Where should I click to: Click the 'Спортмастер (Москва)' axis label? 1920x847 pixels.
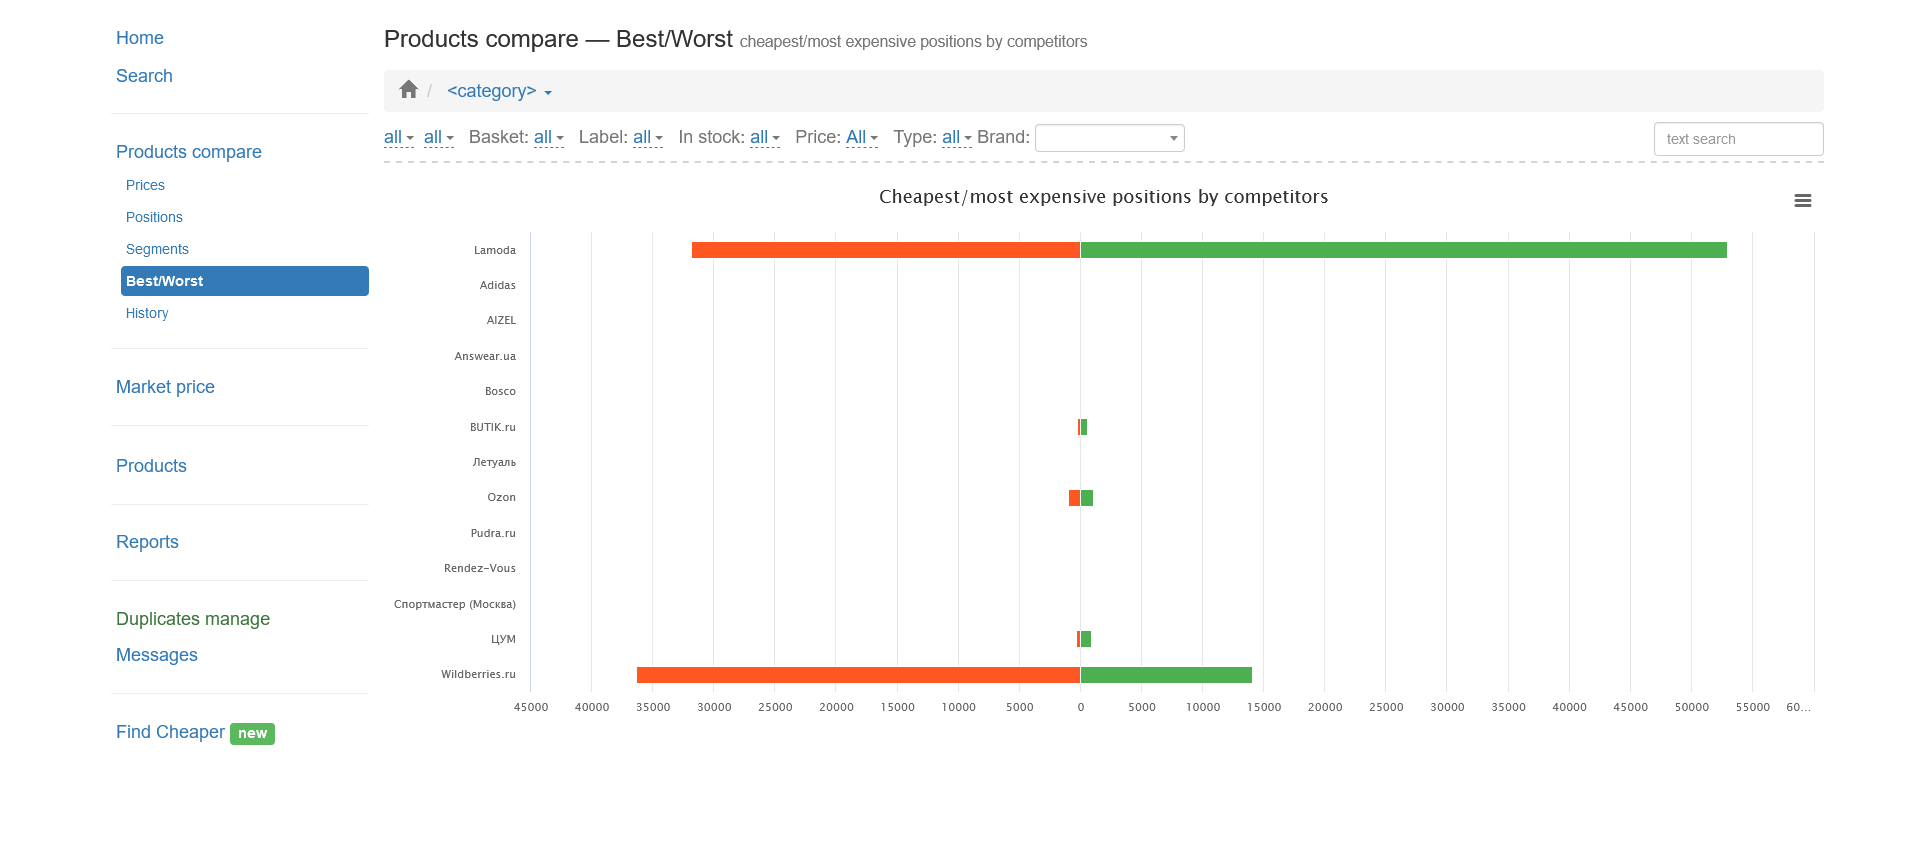pyautogui.click(x=455, y=604)
